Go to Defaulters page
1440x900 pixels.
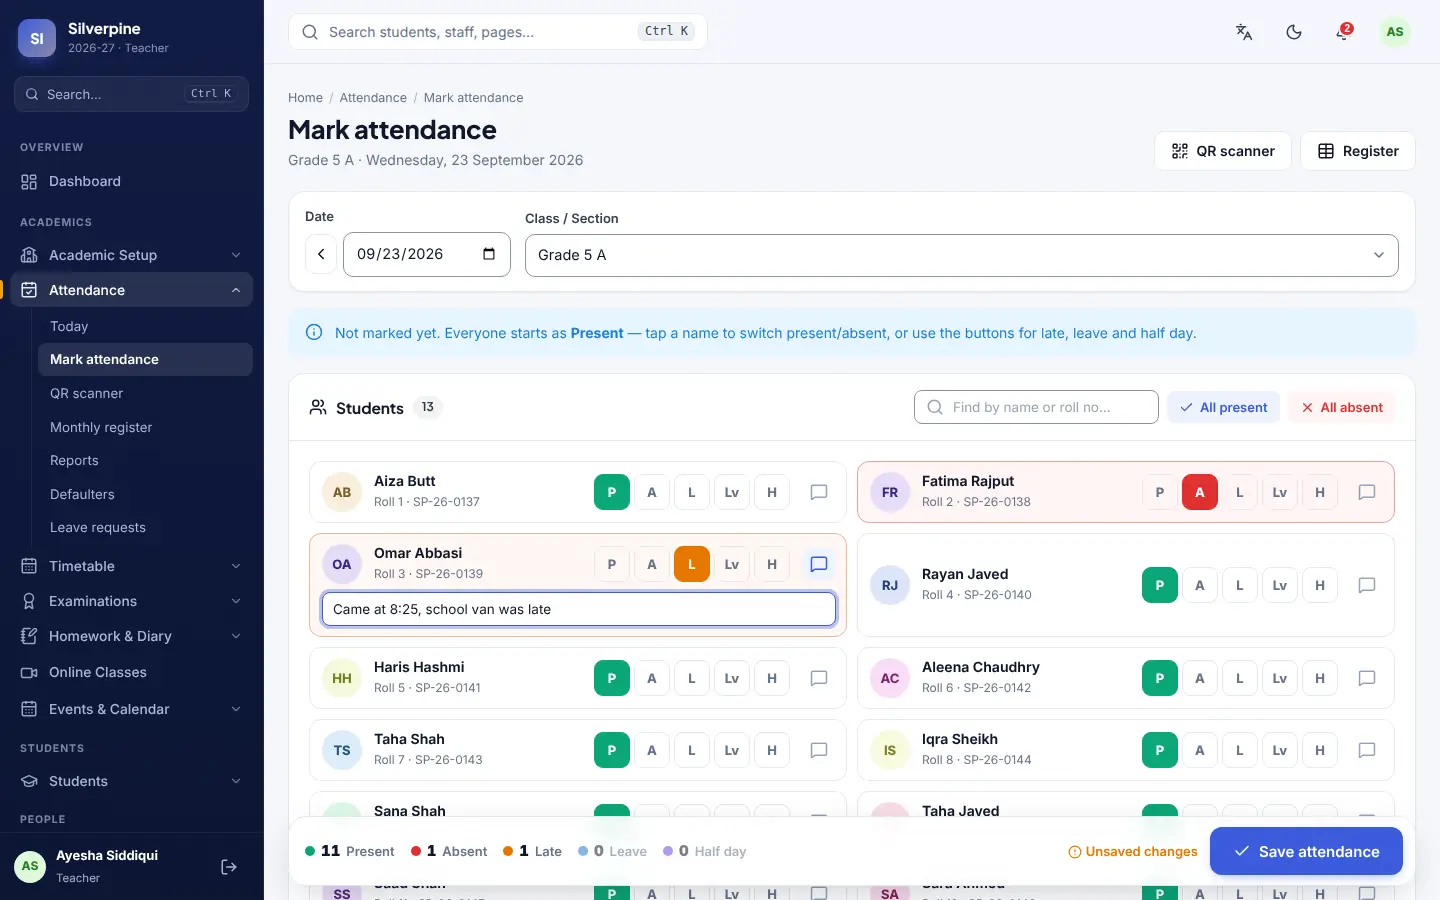(145, 494)
